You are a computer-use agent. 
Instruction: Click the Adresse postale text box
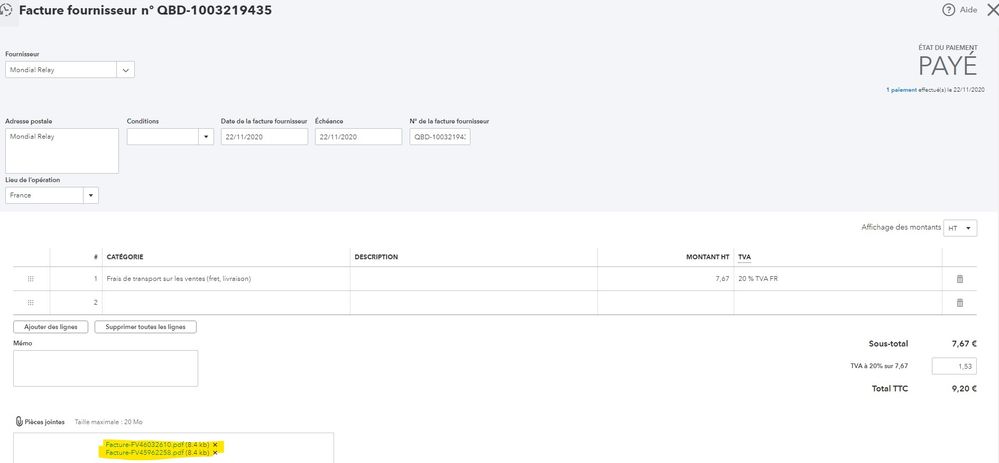tap(62, 151)
